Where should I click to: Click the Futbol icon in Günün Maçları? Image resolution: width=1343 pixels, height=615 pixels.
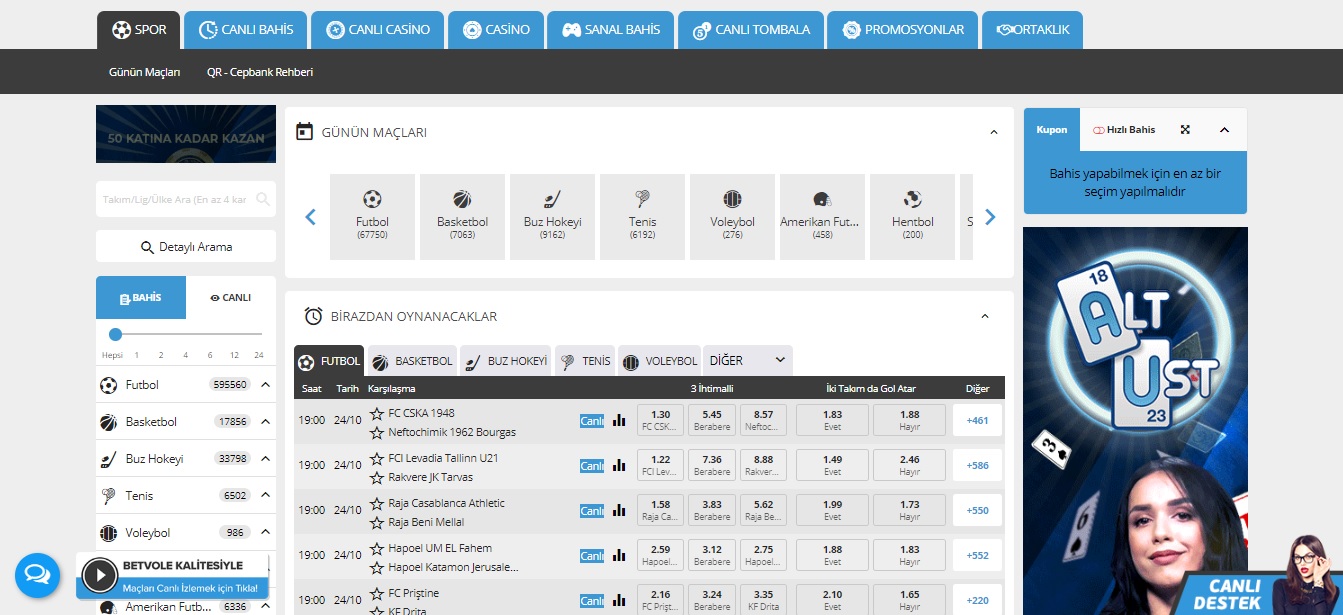click(x=372, y=199)
